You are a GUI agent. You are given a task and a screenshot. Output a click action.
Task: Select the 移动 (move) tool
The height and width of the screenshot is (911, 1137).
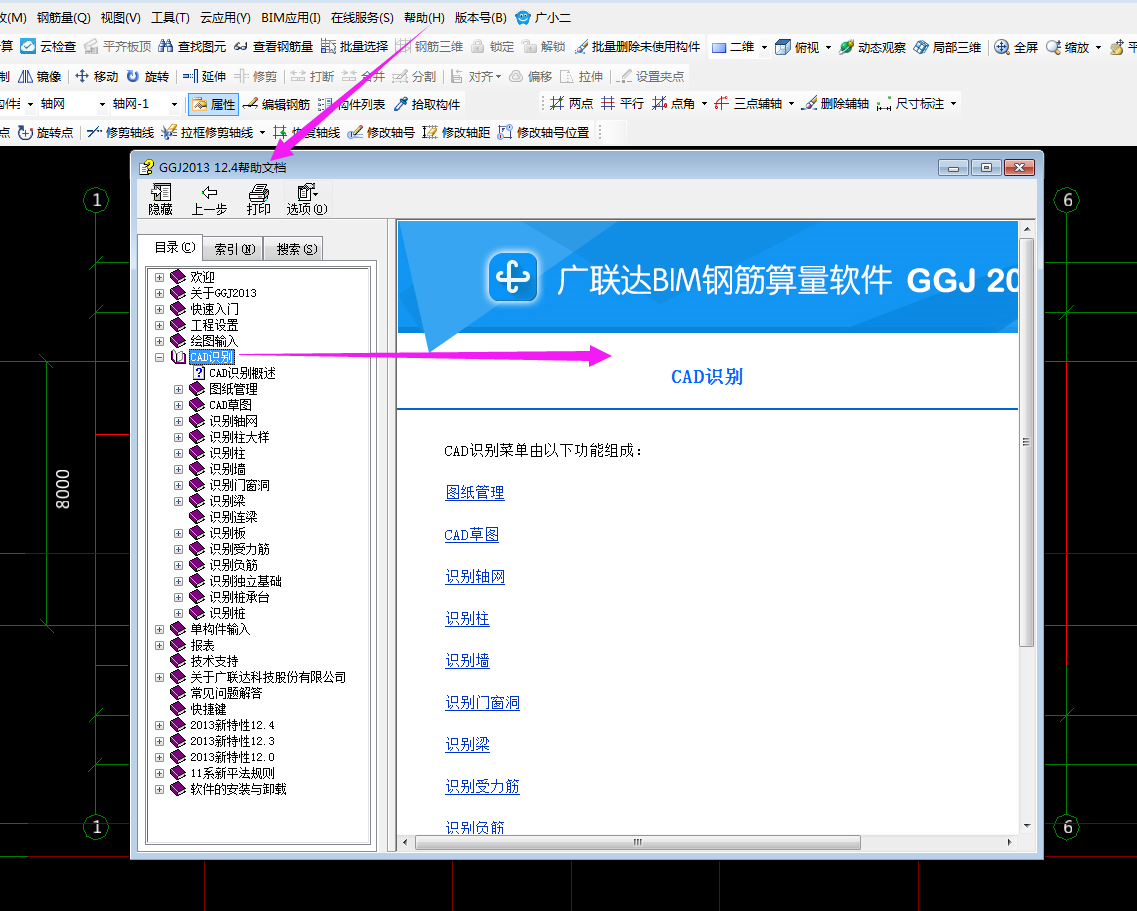coord(96,76)
